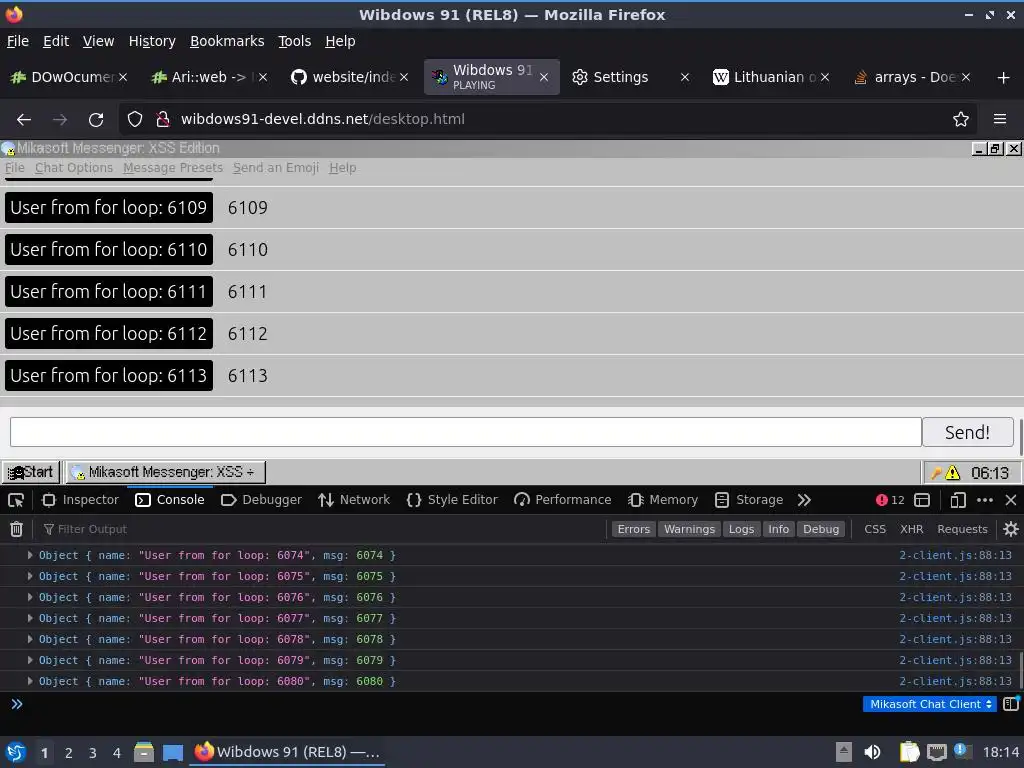
Task: Click the Send! button in the messenger
Action: click(968, 432)
